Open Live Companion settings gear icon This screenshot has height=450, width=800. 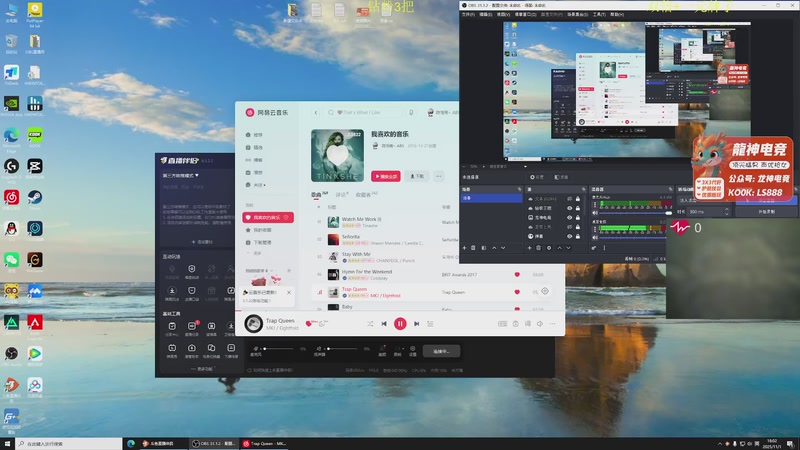click(413, 349)
